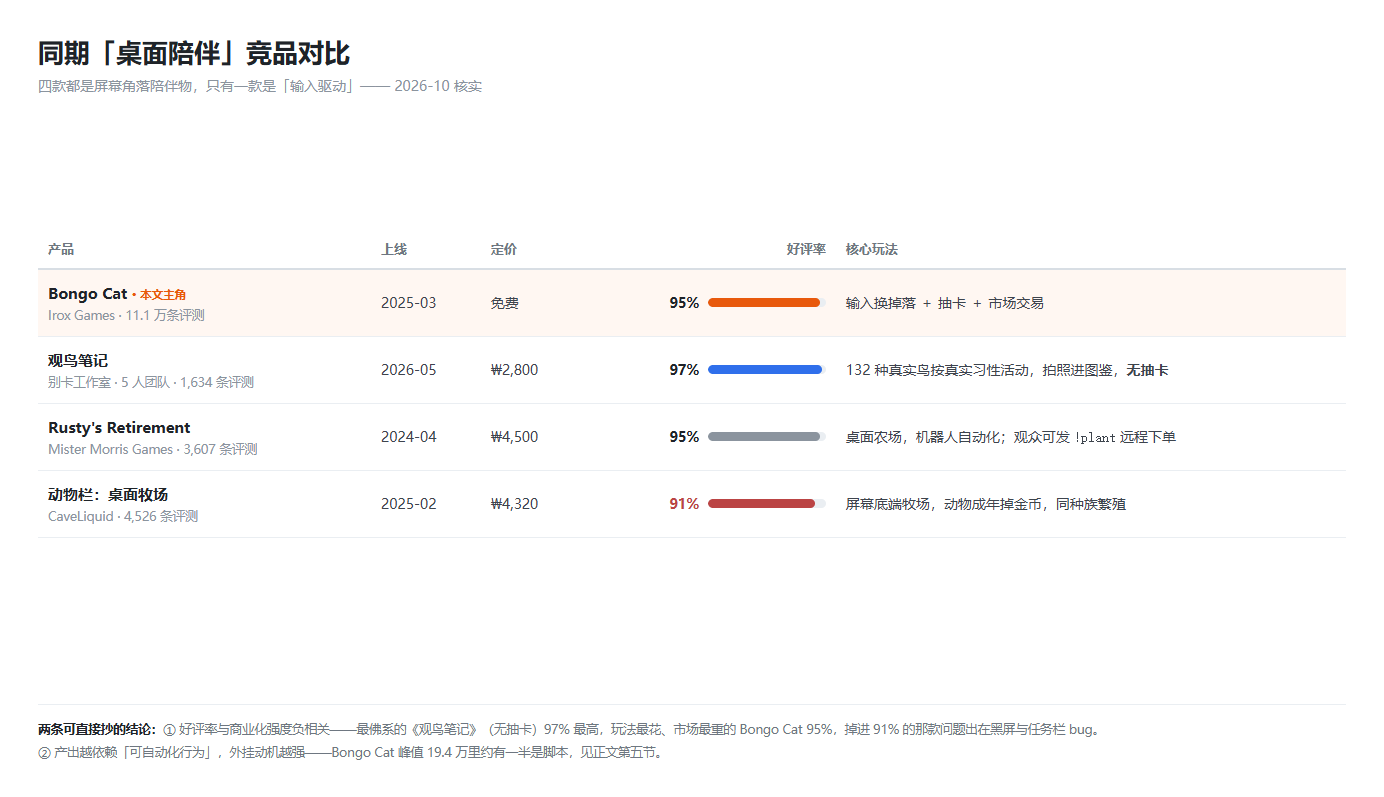Click the gray Rusty's Retirement rating bar

[766, 437]
